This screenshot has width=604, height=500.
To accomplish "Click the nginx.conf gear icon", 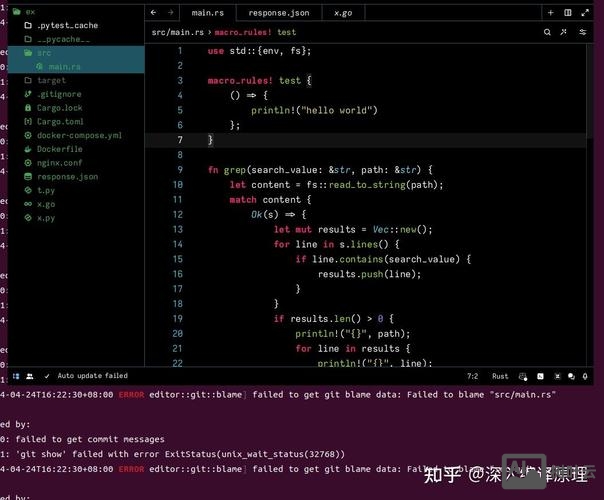I will click(x=28, y=163).
